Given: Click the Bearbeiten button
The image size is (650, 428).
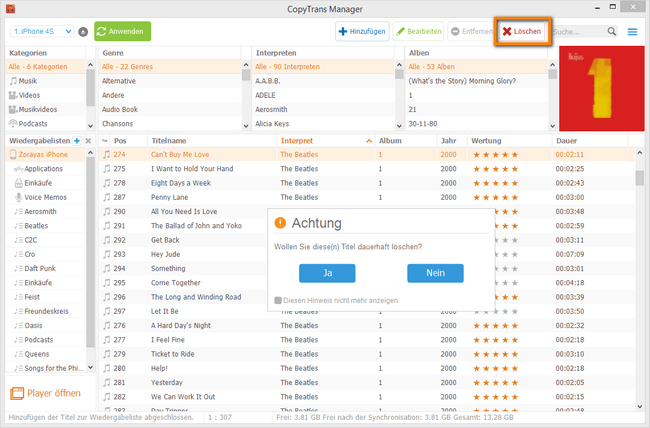Looking at the screenshot, I should tap(419, 32).
